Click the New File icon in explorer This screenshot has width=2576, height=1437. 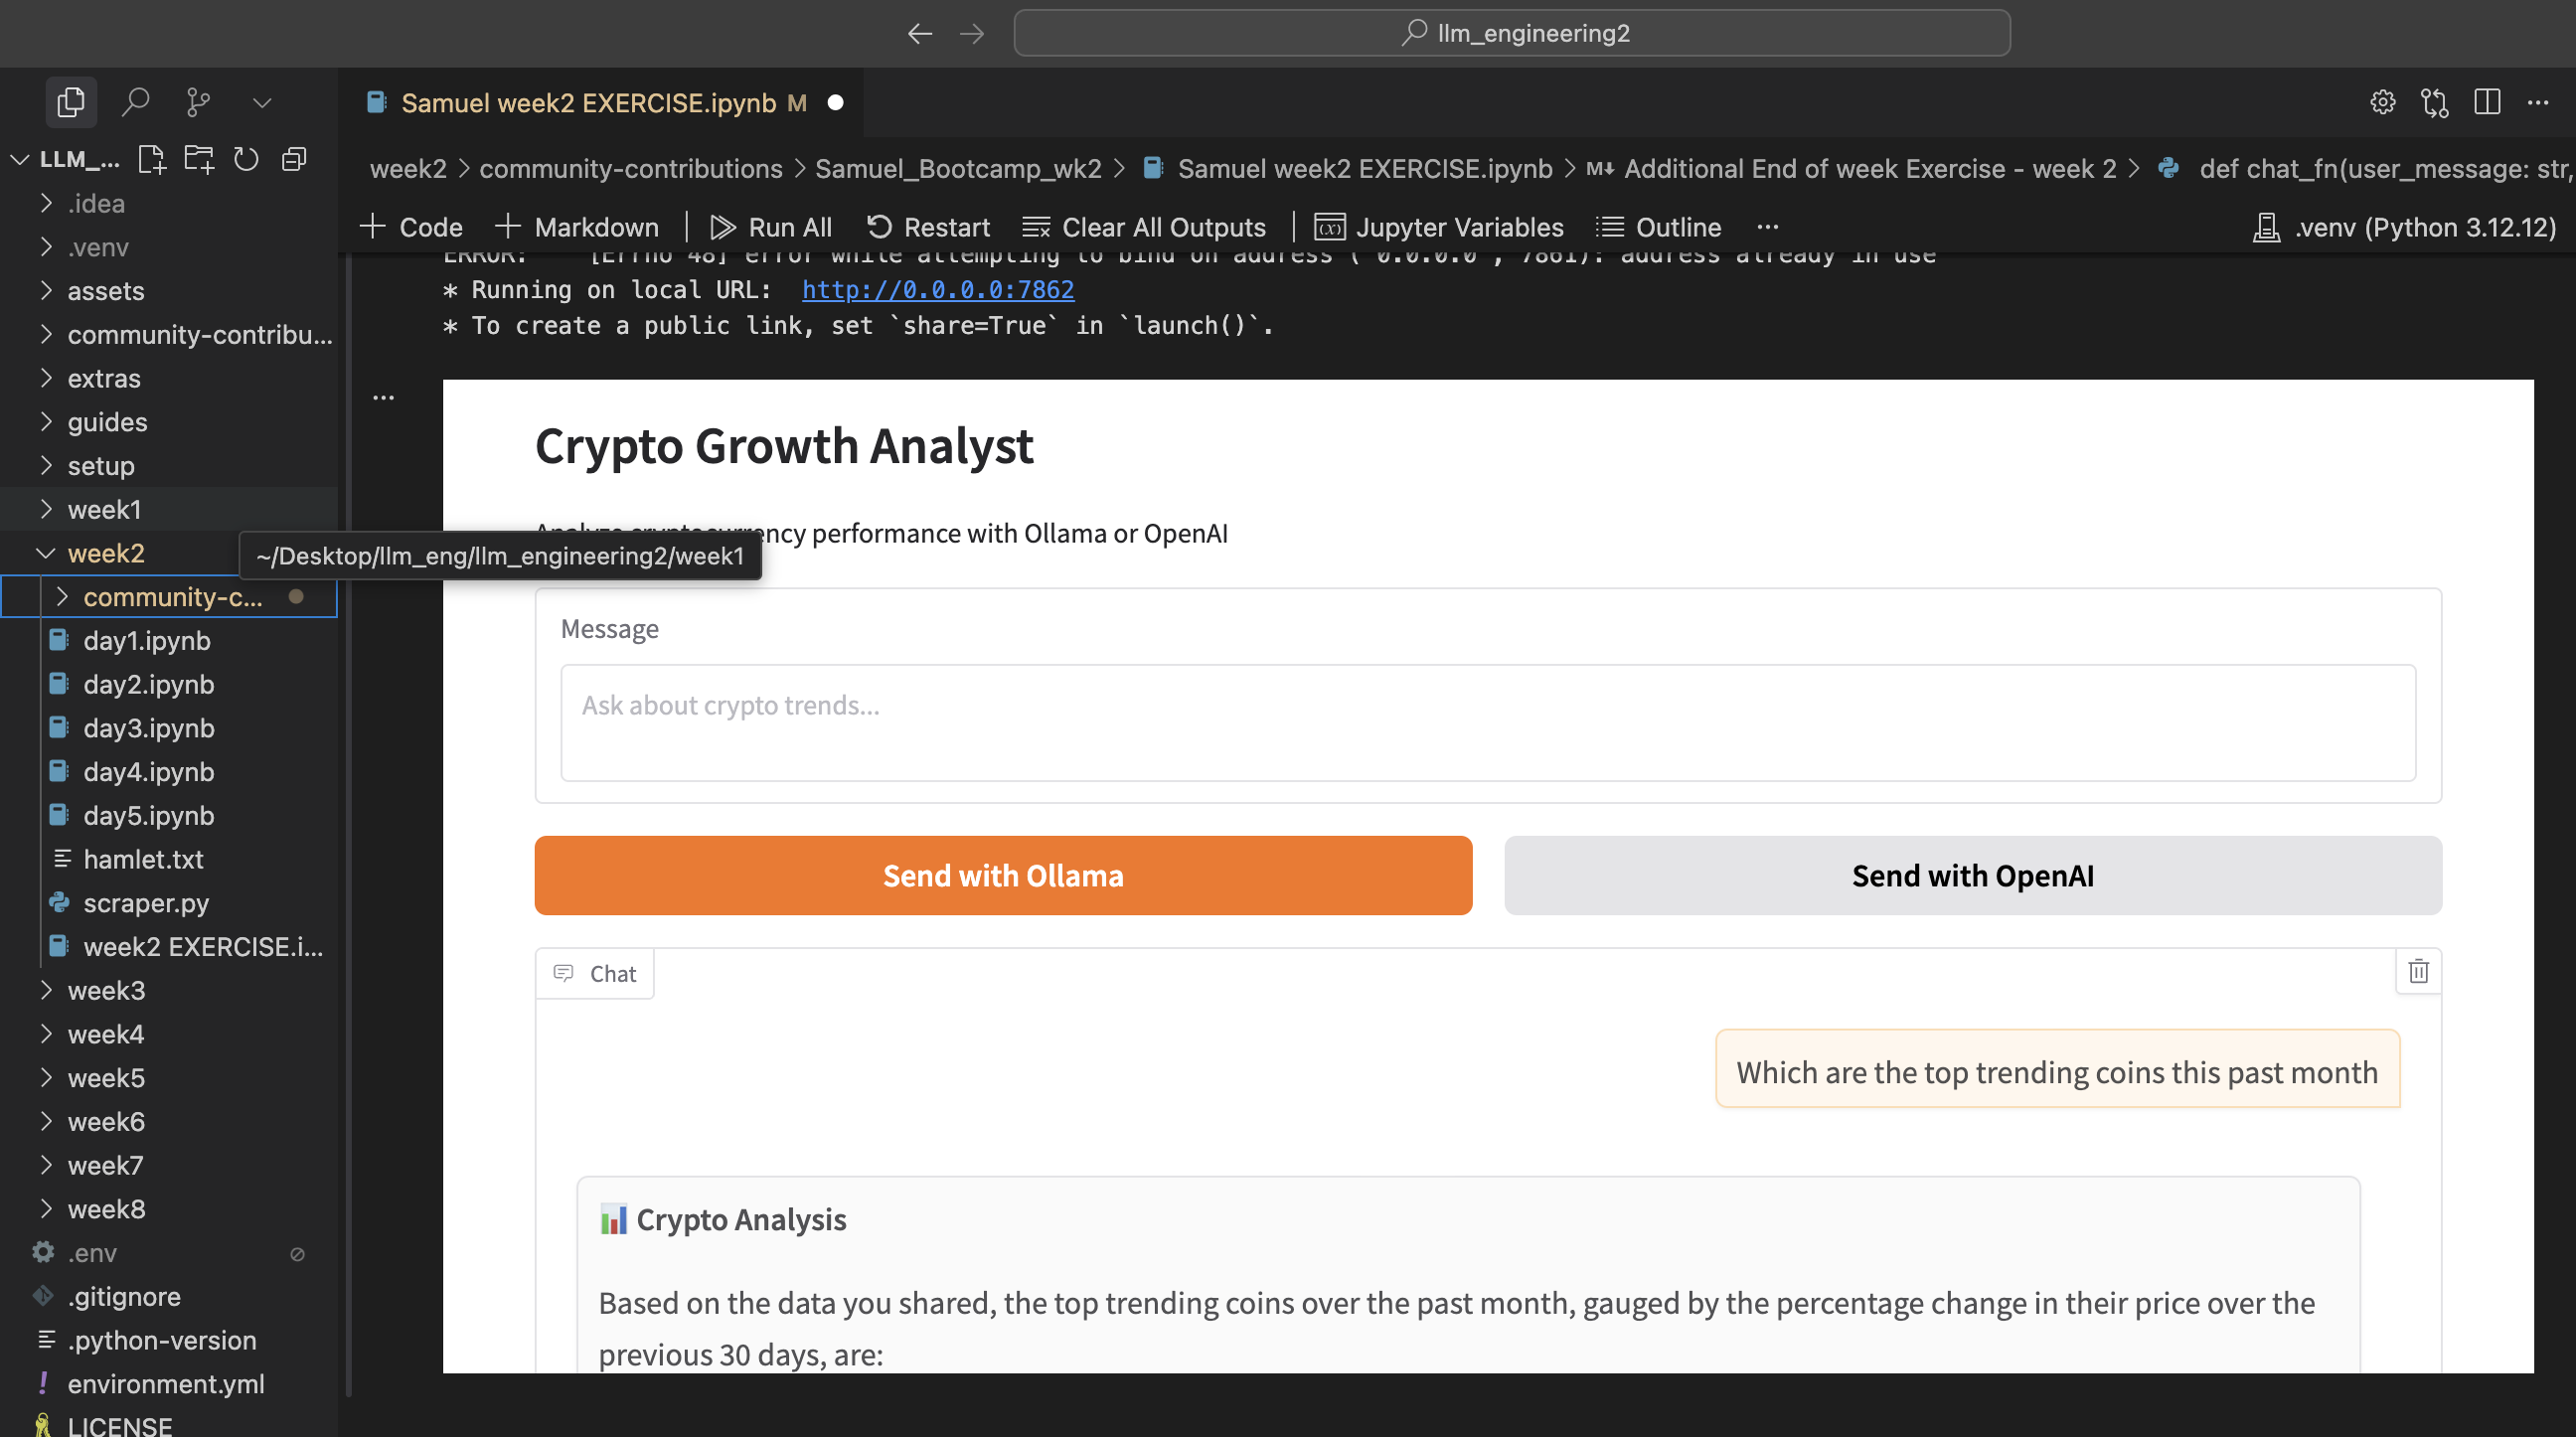pos(152,159)
